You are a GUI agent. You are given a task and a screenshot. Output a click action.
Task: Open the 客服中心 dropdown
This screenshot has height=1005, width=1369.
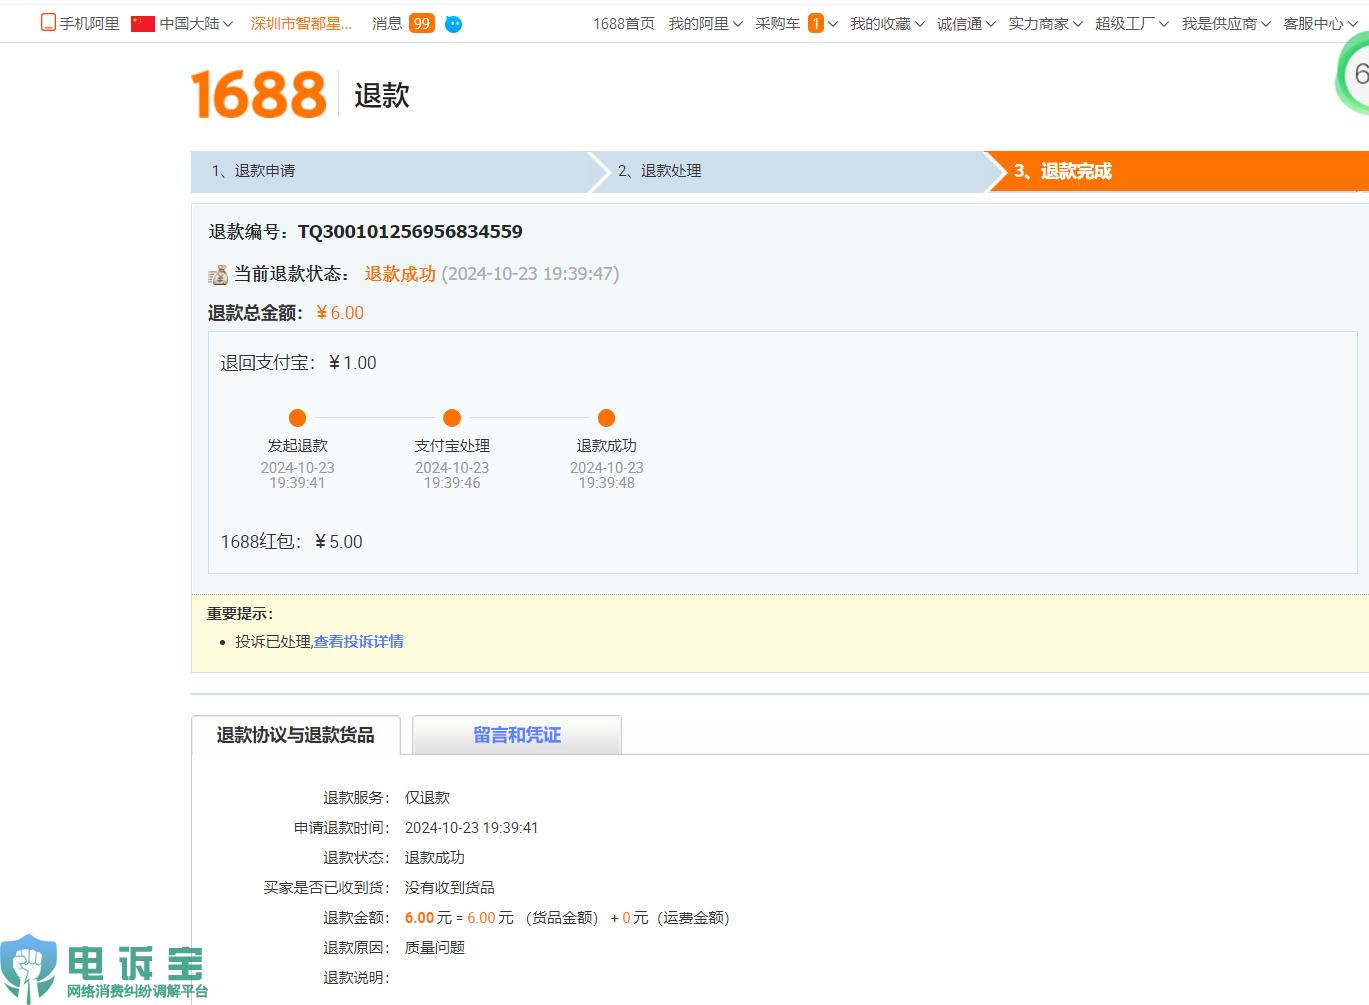[x=1320, y=24]
